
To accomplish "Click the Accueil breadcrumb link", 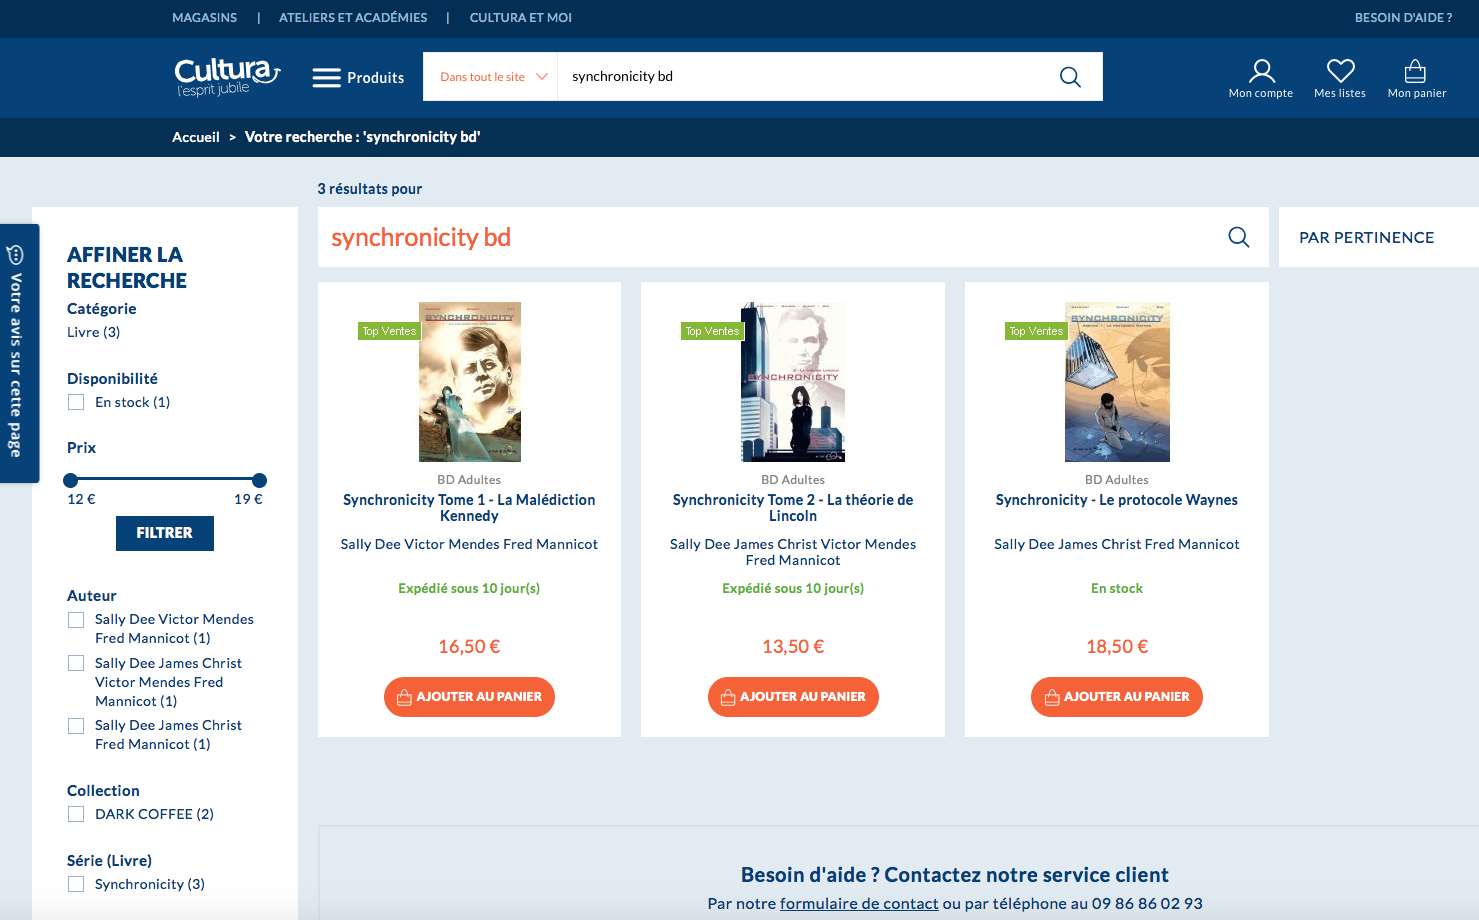I will coord(196,137).
